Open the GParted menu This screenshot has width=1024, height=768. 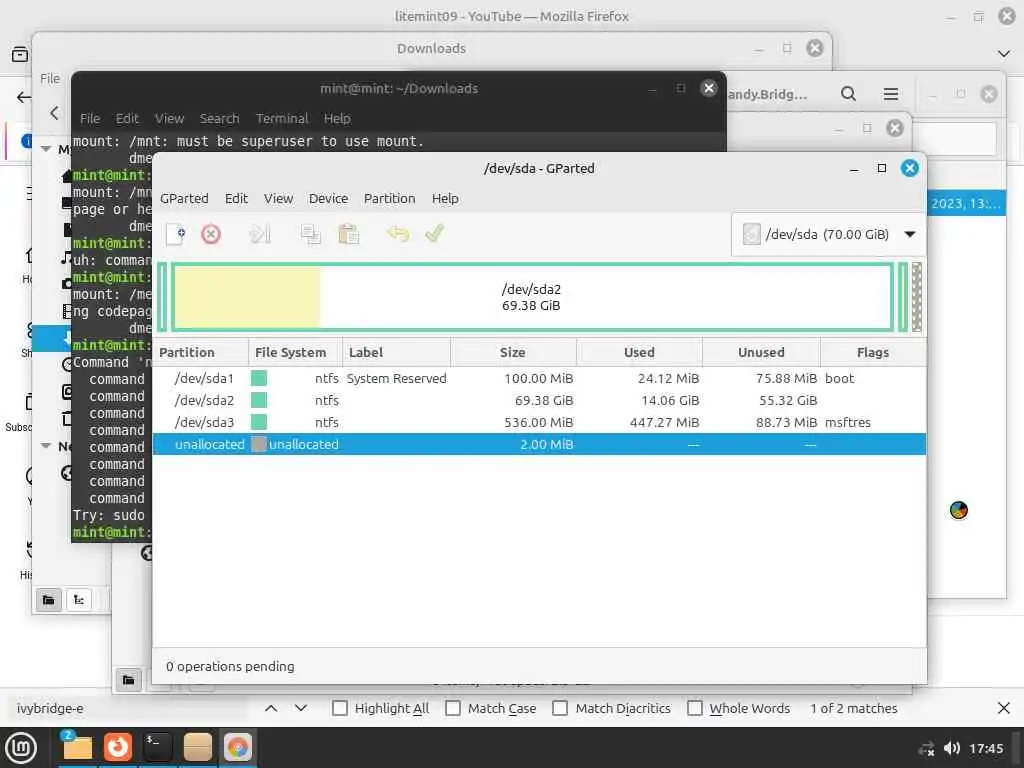(x=184, y=199)
